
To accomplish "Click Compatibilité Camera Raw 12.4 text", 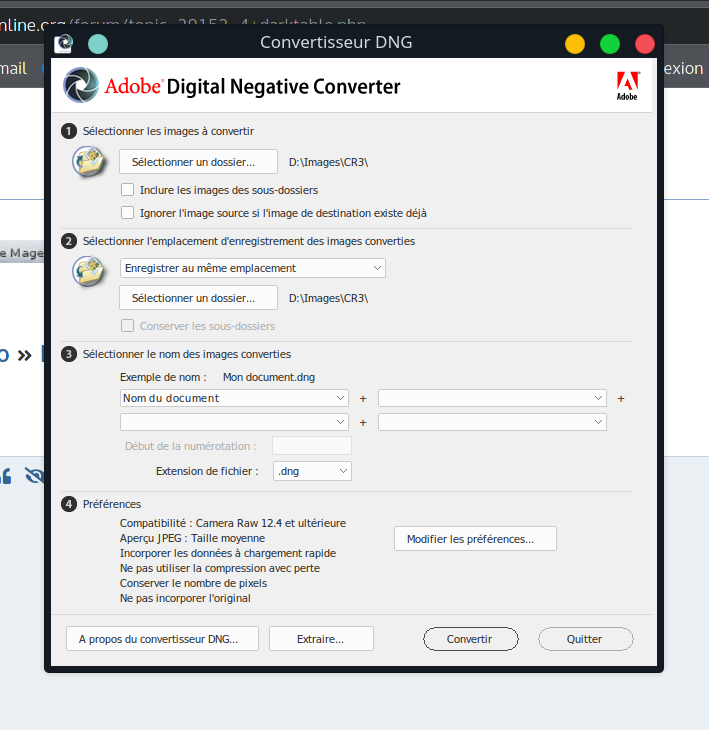I will pyautogui.click(x=233, y=523).
